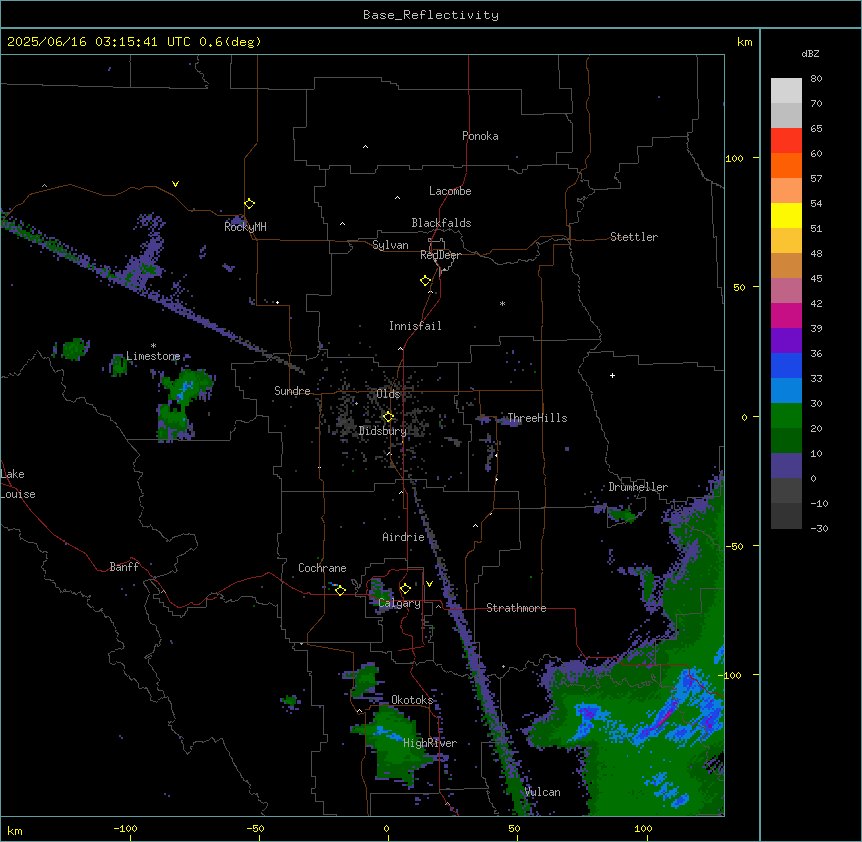Click the white asterisk marker east of Innisfail

pyautogui.click(x=502, y=303)
